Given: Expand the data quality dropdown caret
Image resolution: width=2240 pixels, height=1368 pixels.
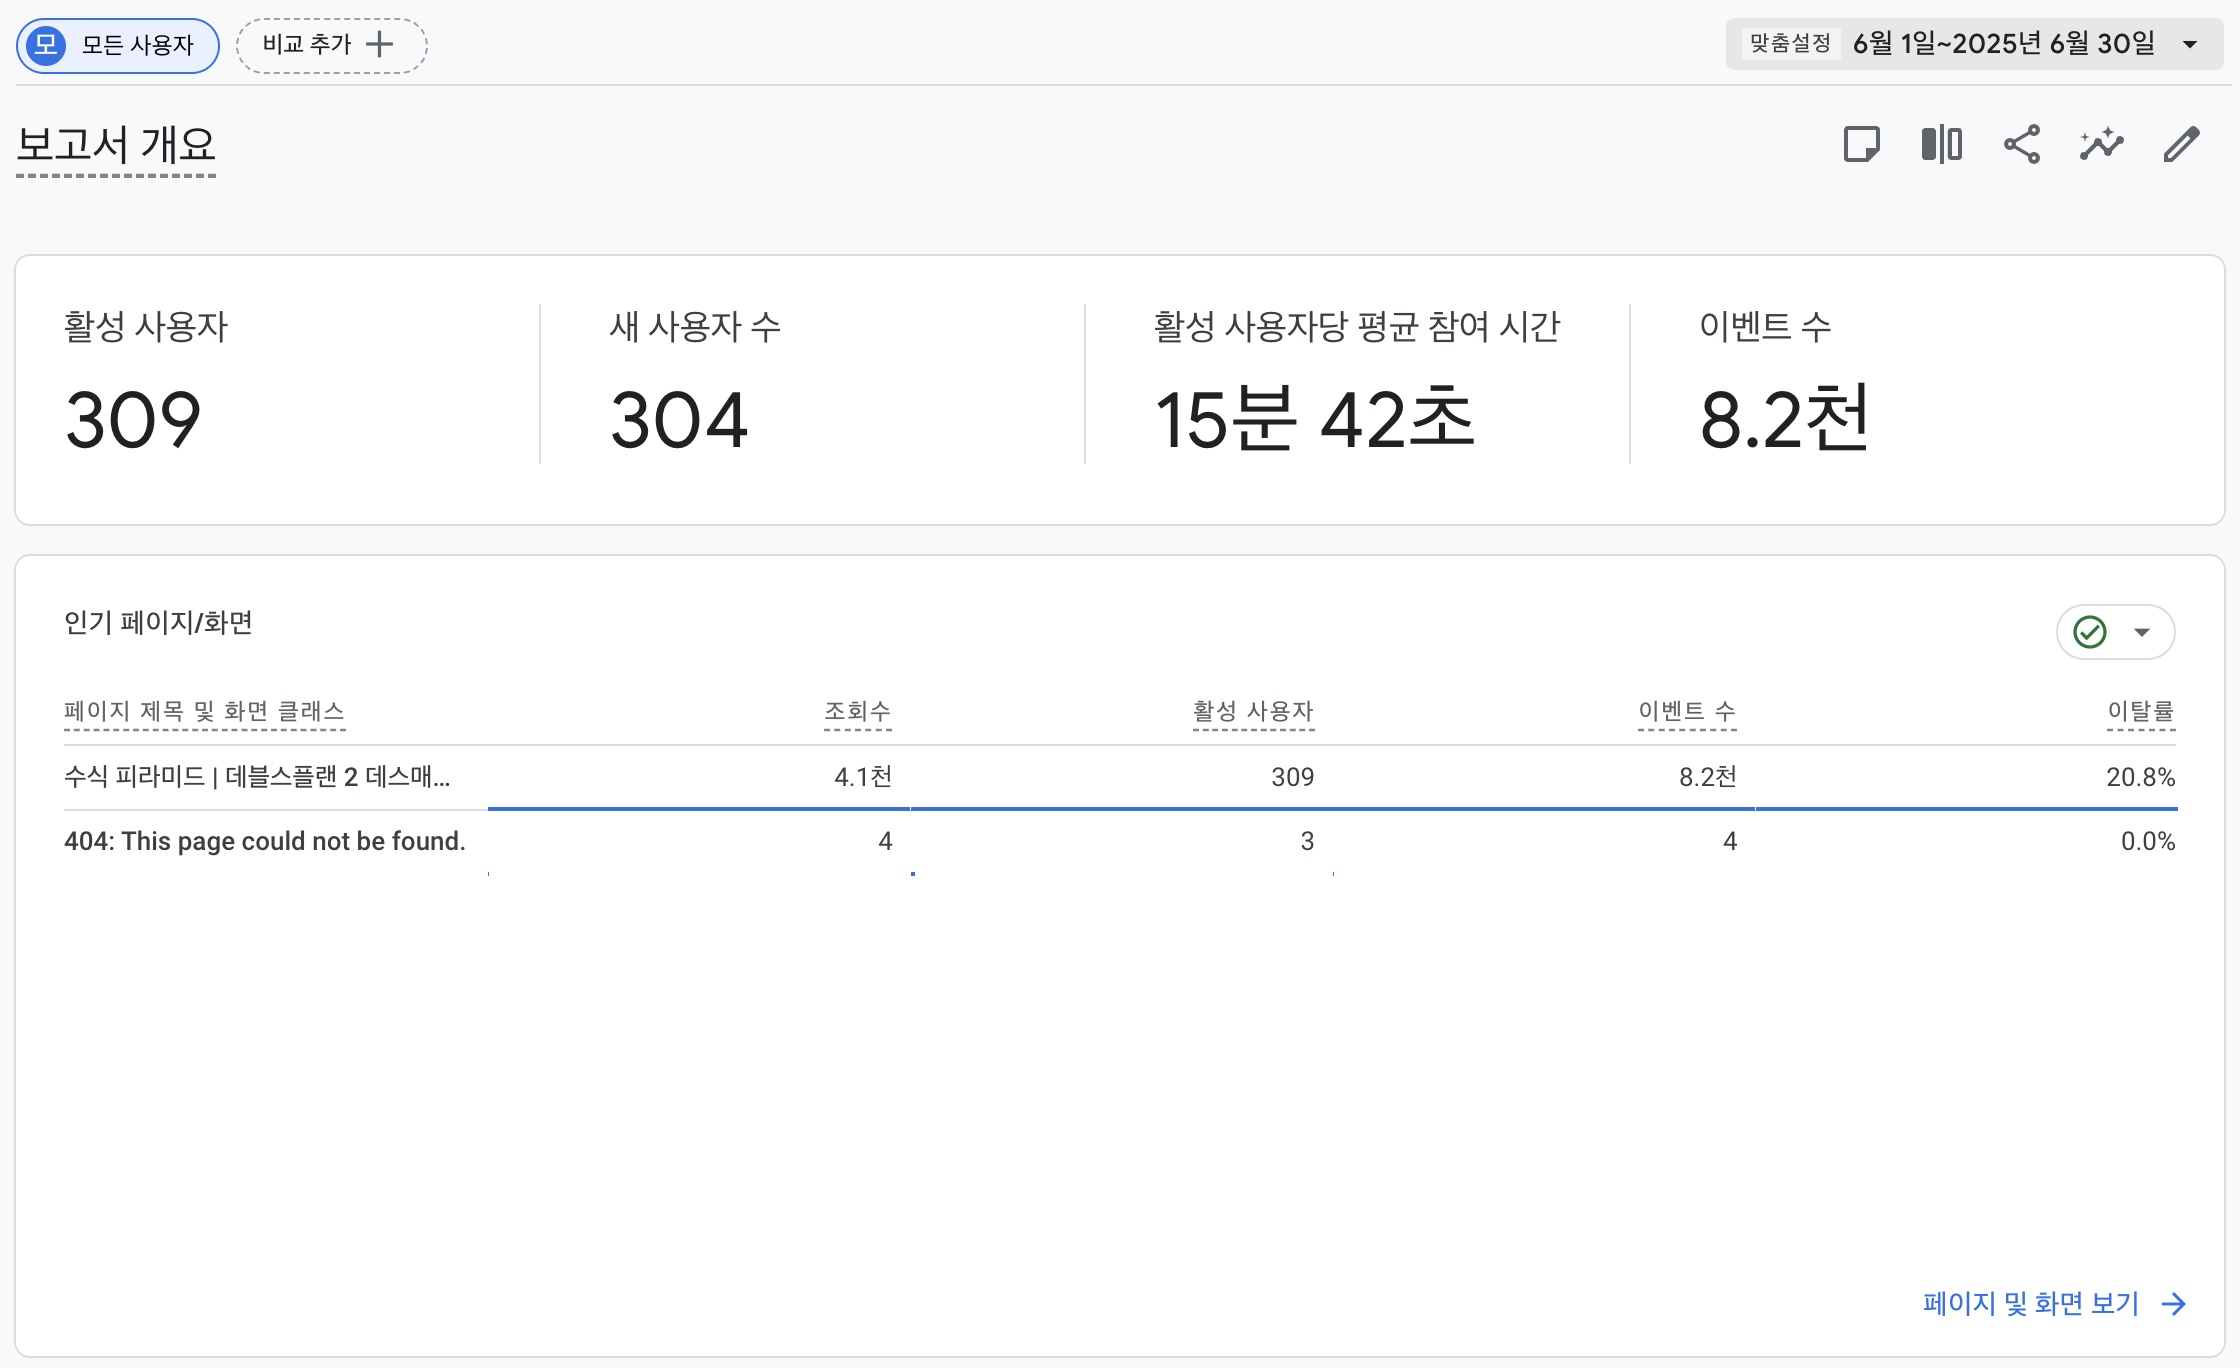Looking at the screenshot, I should pyautogui.click(x=2141, y=631).
